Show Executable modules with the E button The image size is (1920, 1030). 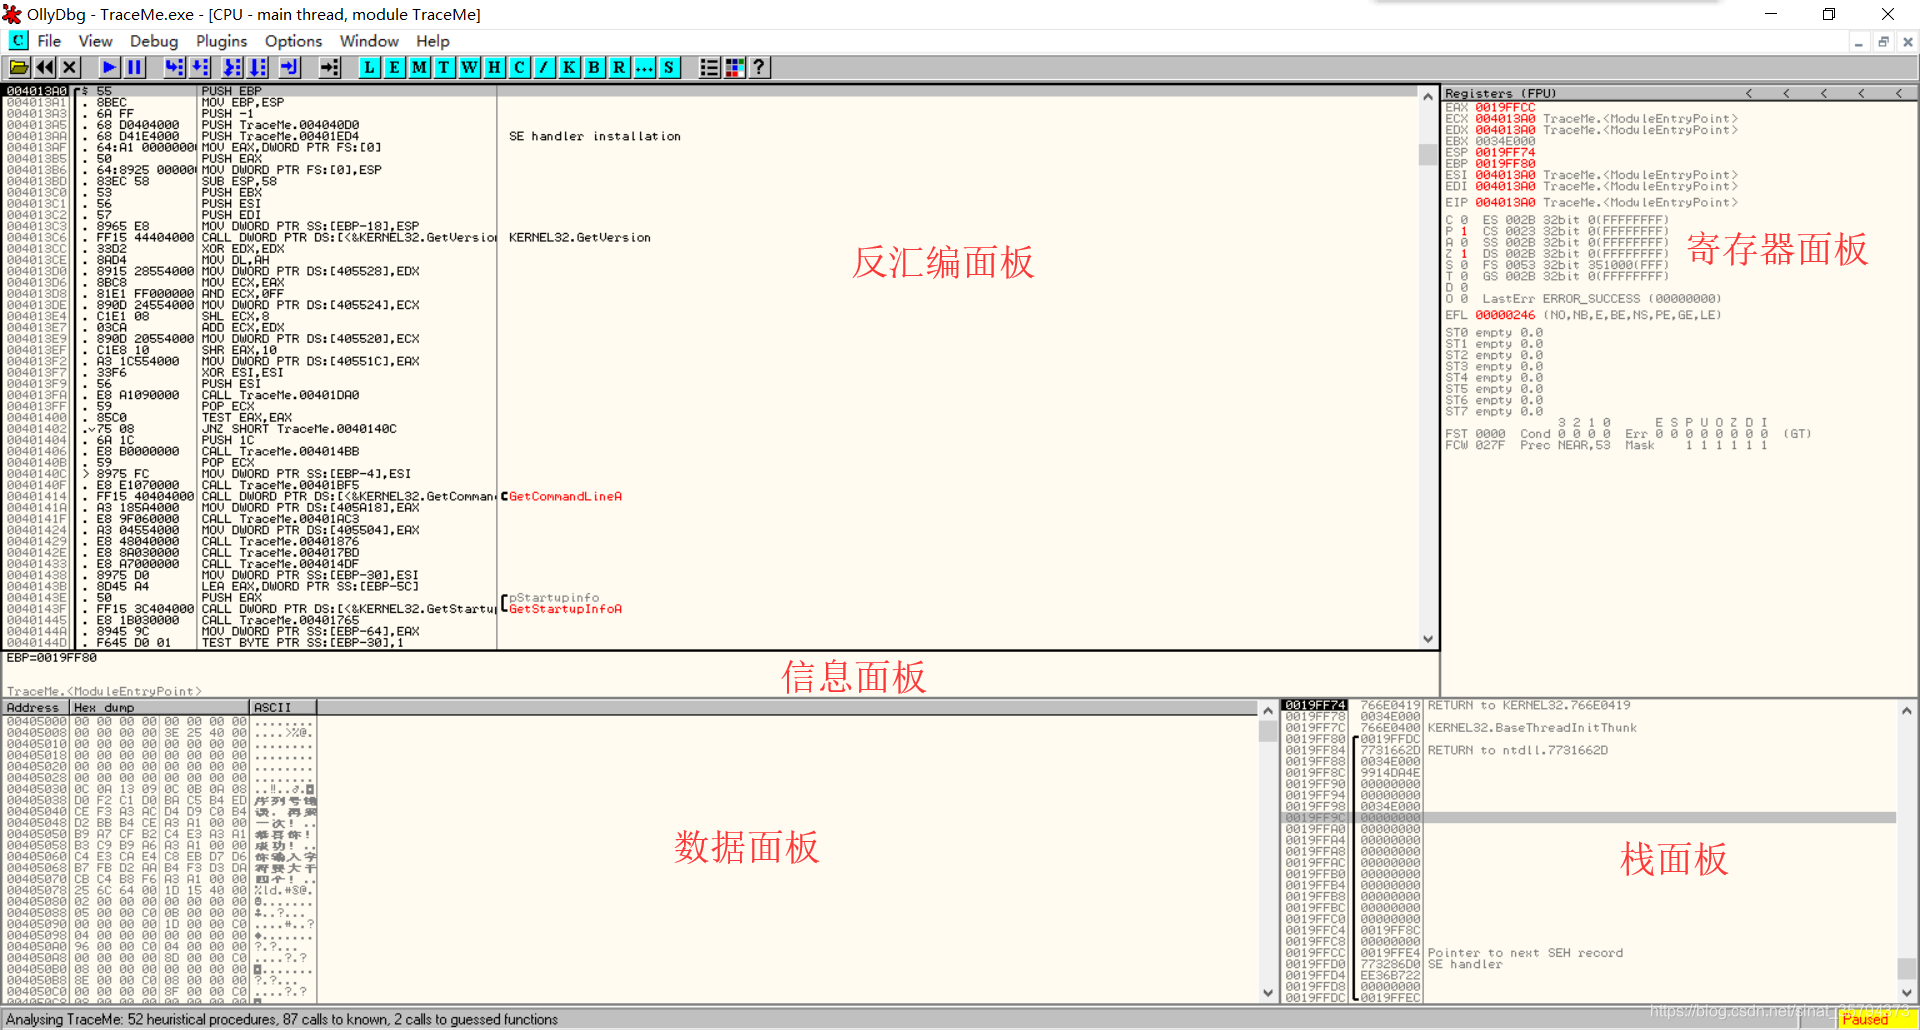coord(394,67)
